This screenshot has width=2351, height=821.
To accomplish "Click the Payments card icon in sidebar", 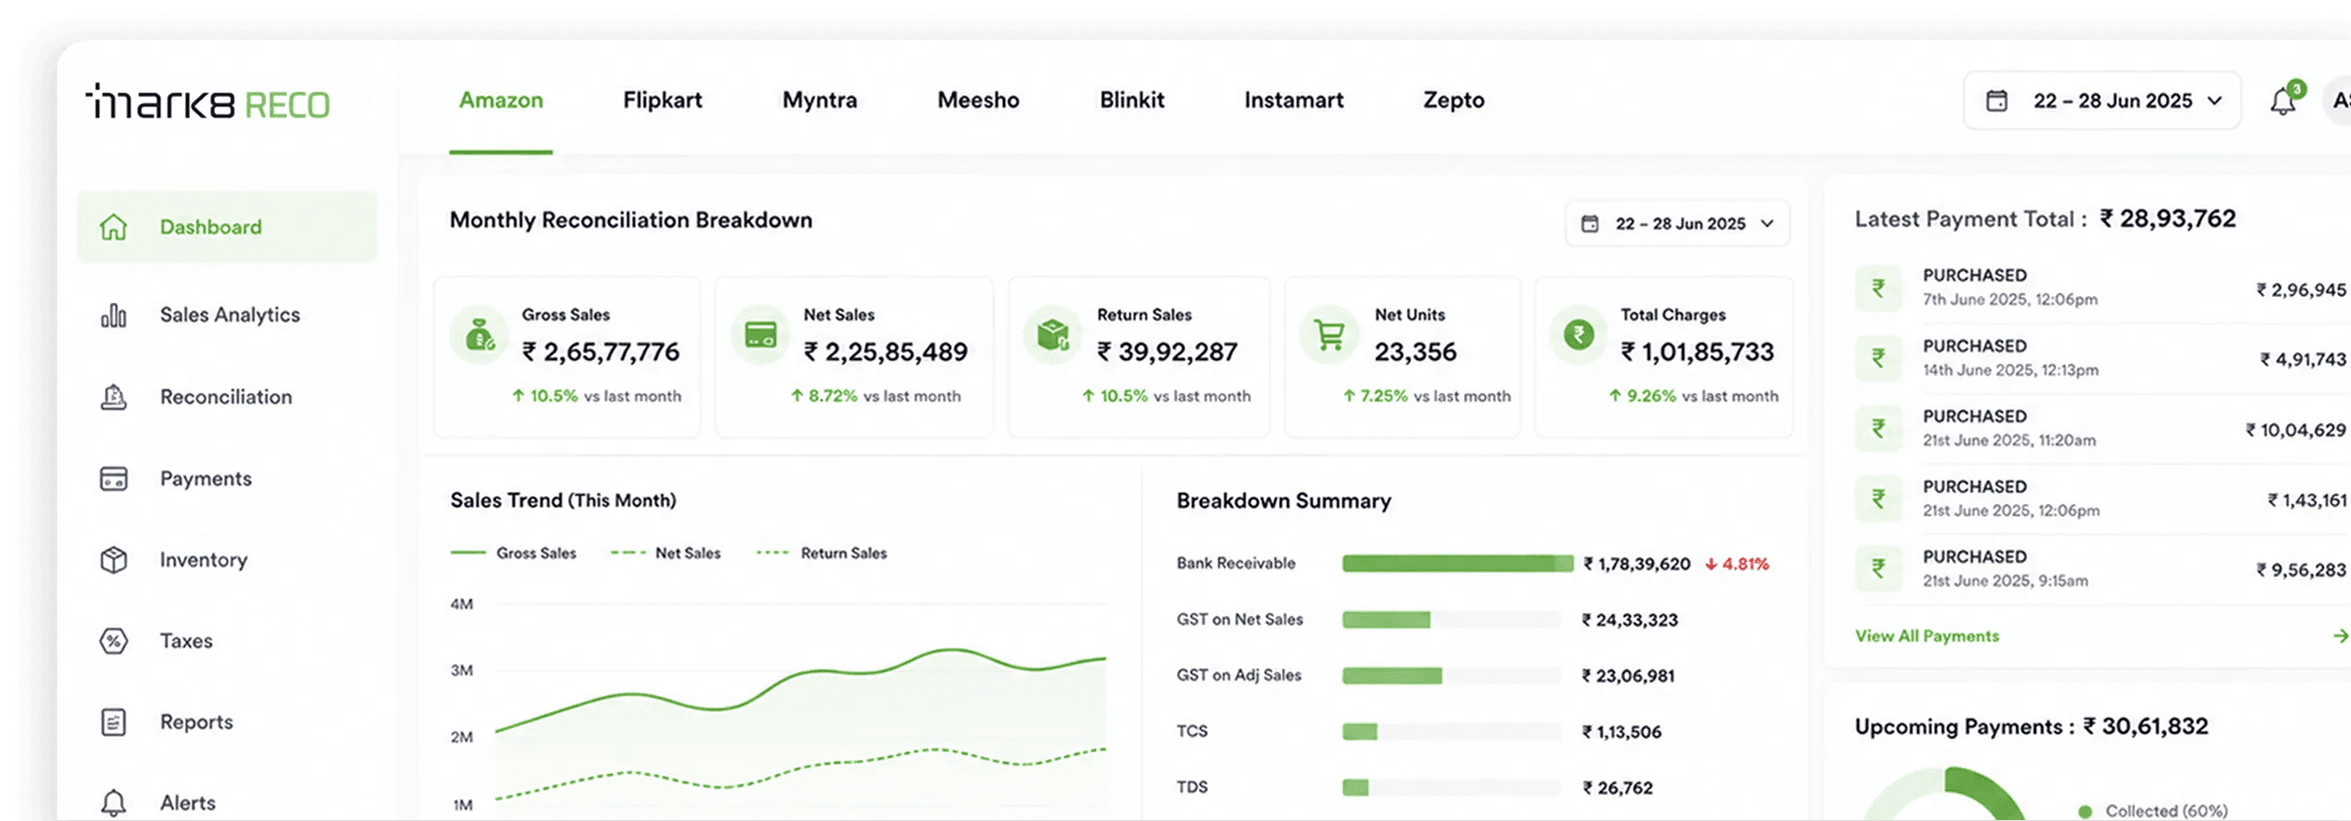I will (114, 479).
